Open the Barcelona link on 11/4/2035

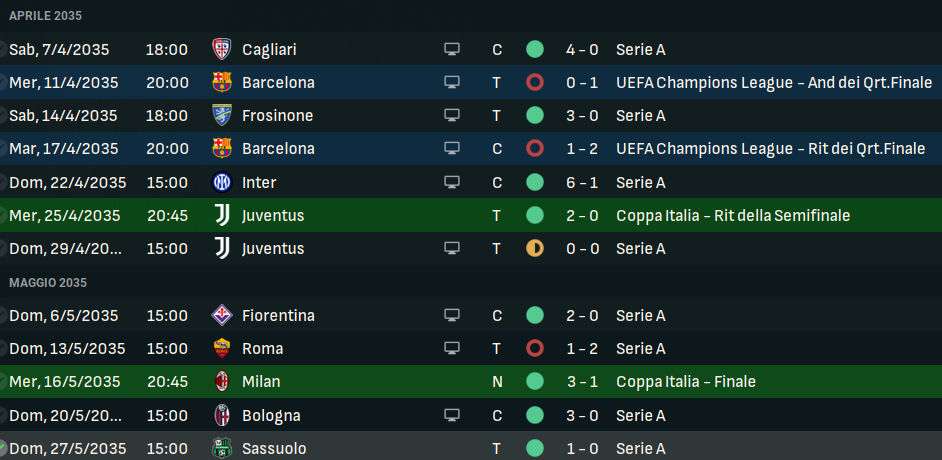(278, 82)
